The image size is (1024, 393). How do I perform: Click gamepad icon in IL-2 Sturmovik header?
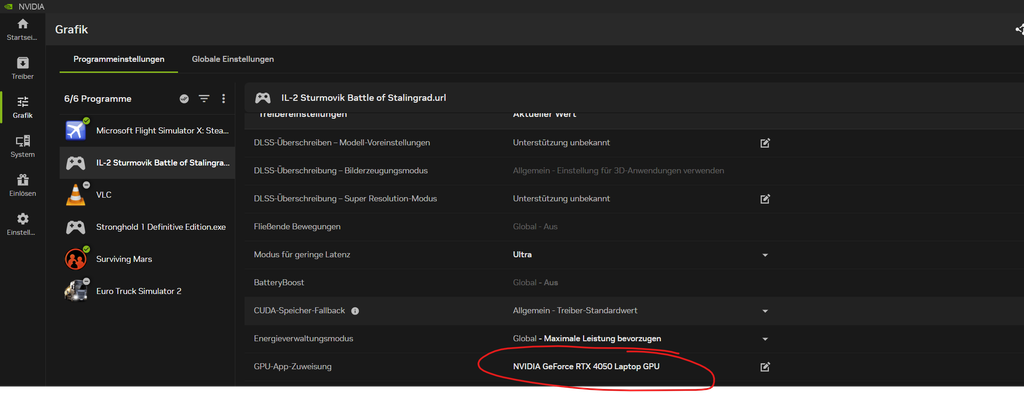click(x=263, y=98)
